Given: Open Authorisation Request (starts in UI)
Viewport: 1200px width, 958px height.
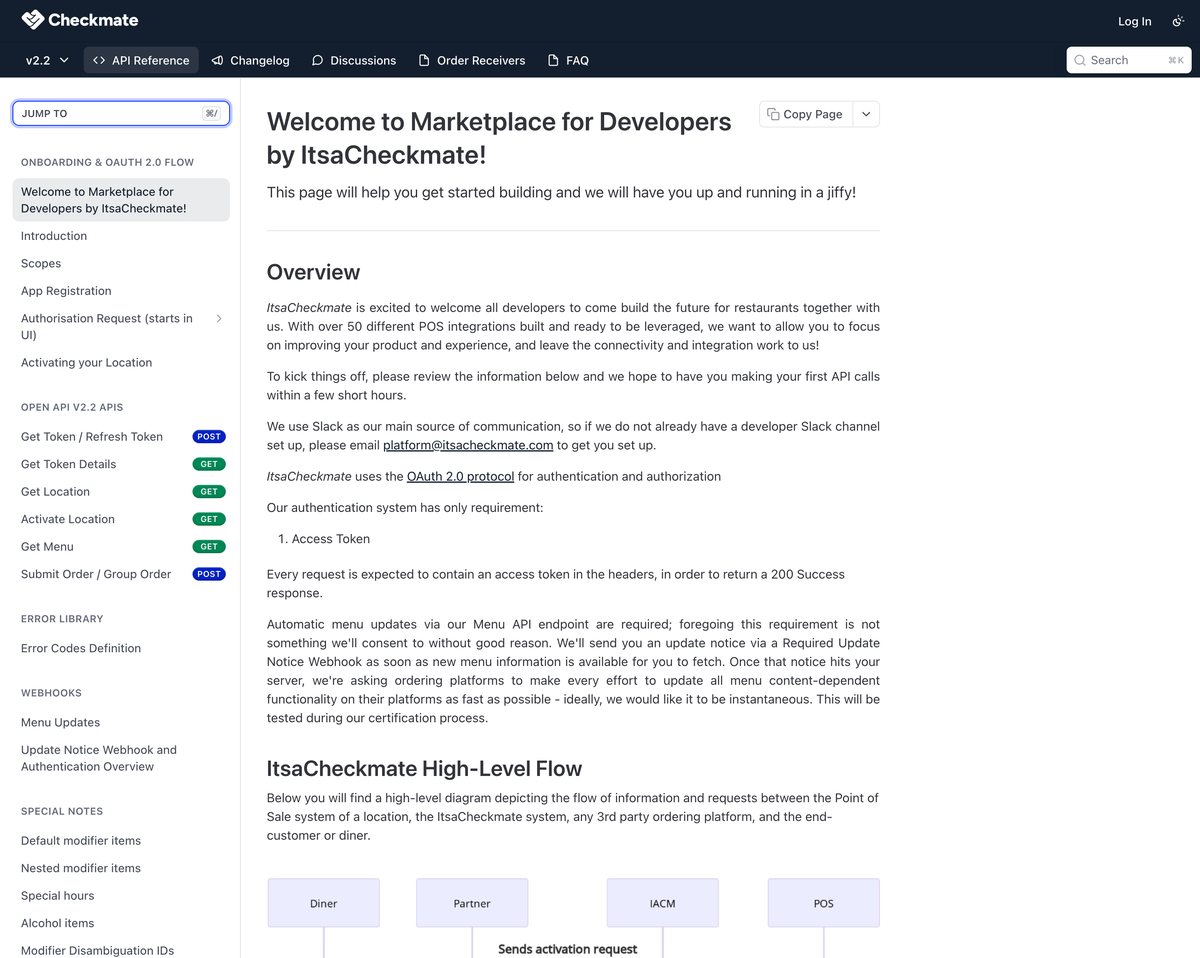Looking at the screenshot, I should click(107, 327).
